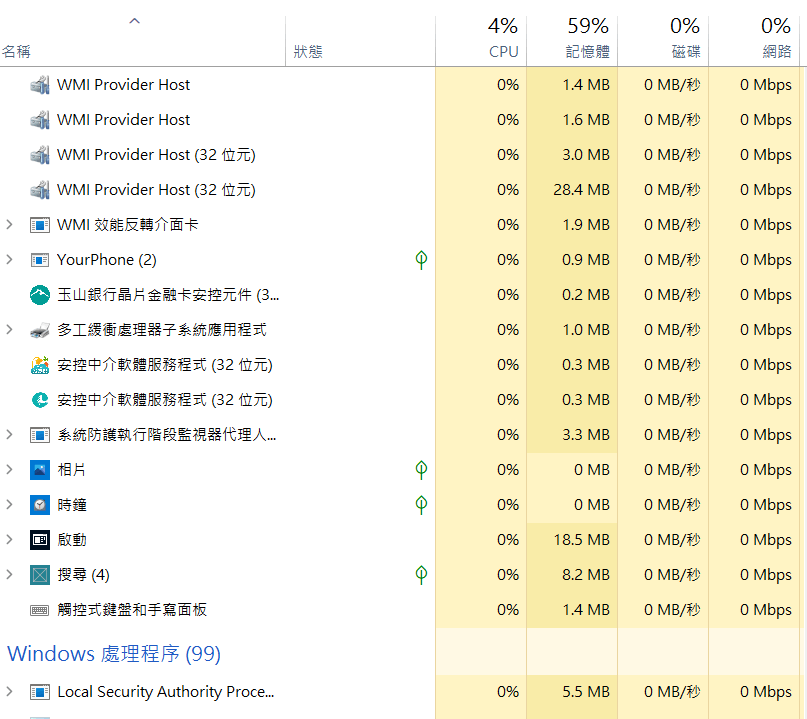
Task: Click the 系統防護執行階段監視器代理人 icon
Action: [40, 435]
